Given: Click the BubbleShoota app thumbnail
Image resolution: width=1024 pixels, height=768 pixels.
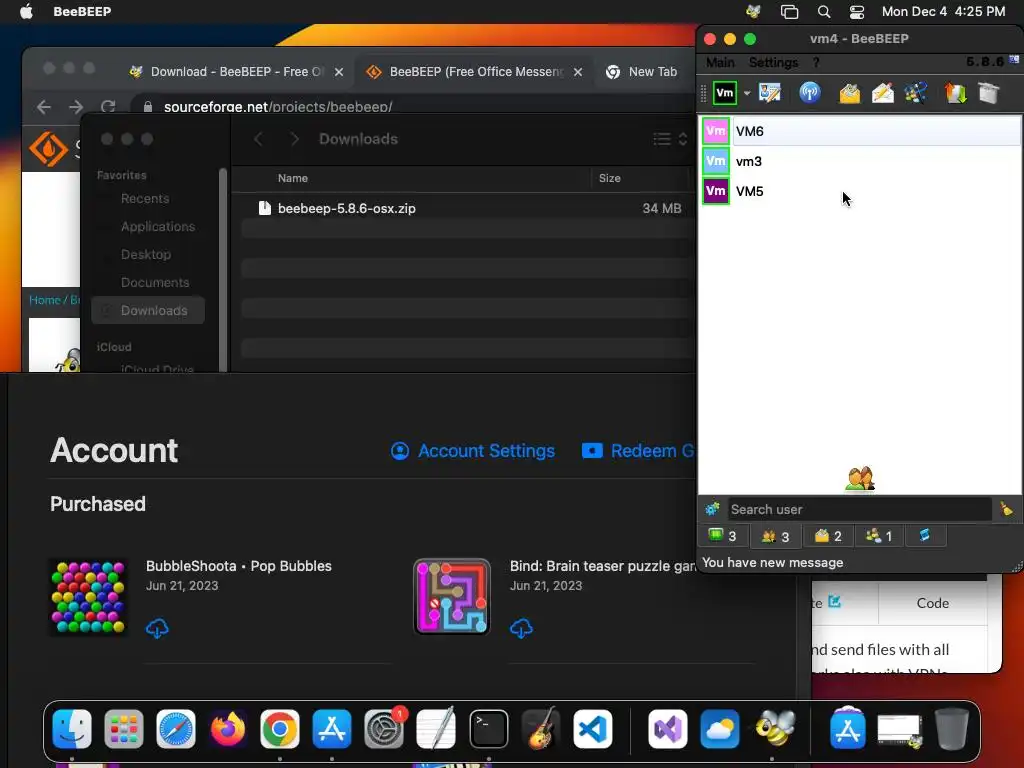Looking at the screenshot, I should pos(88,598).
